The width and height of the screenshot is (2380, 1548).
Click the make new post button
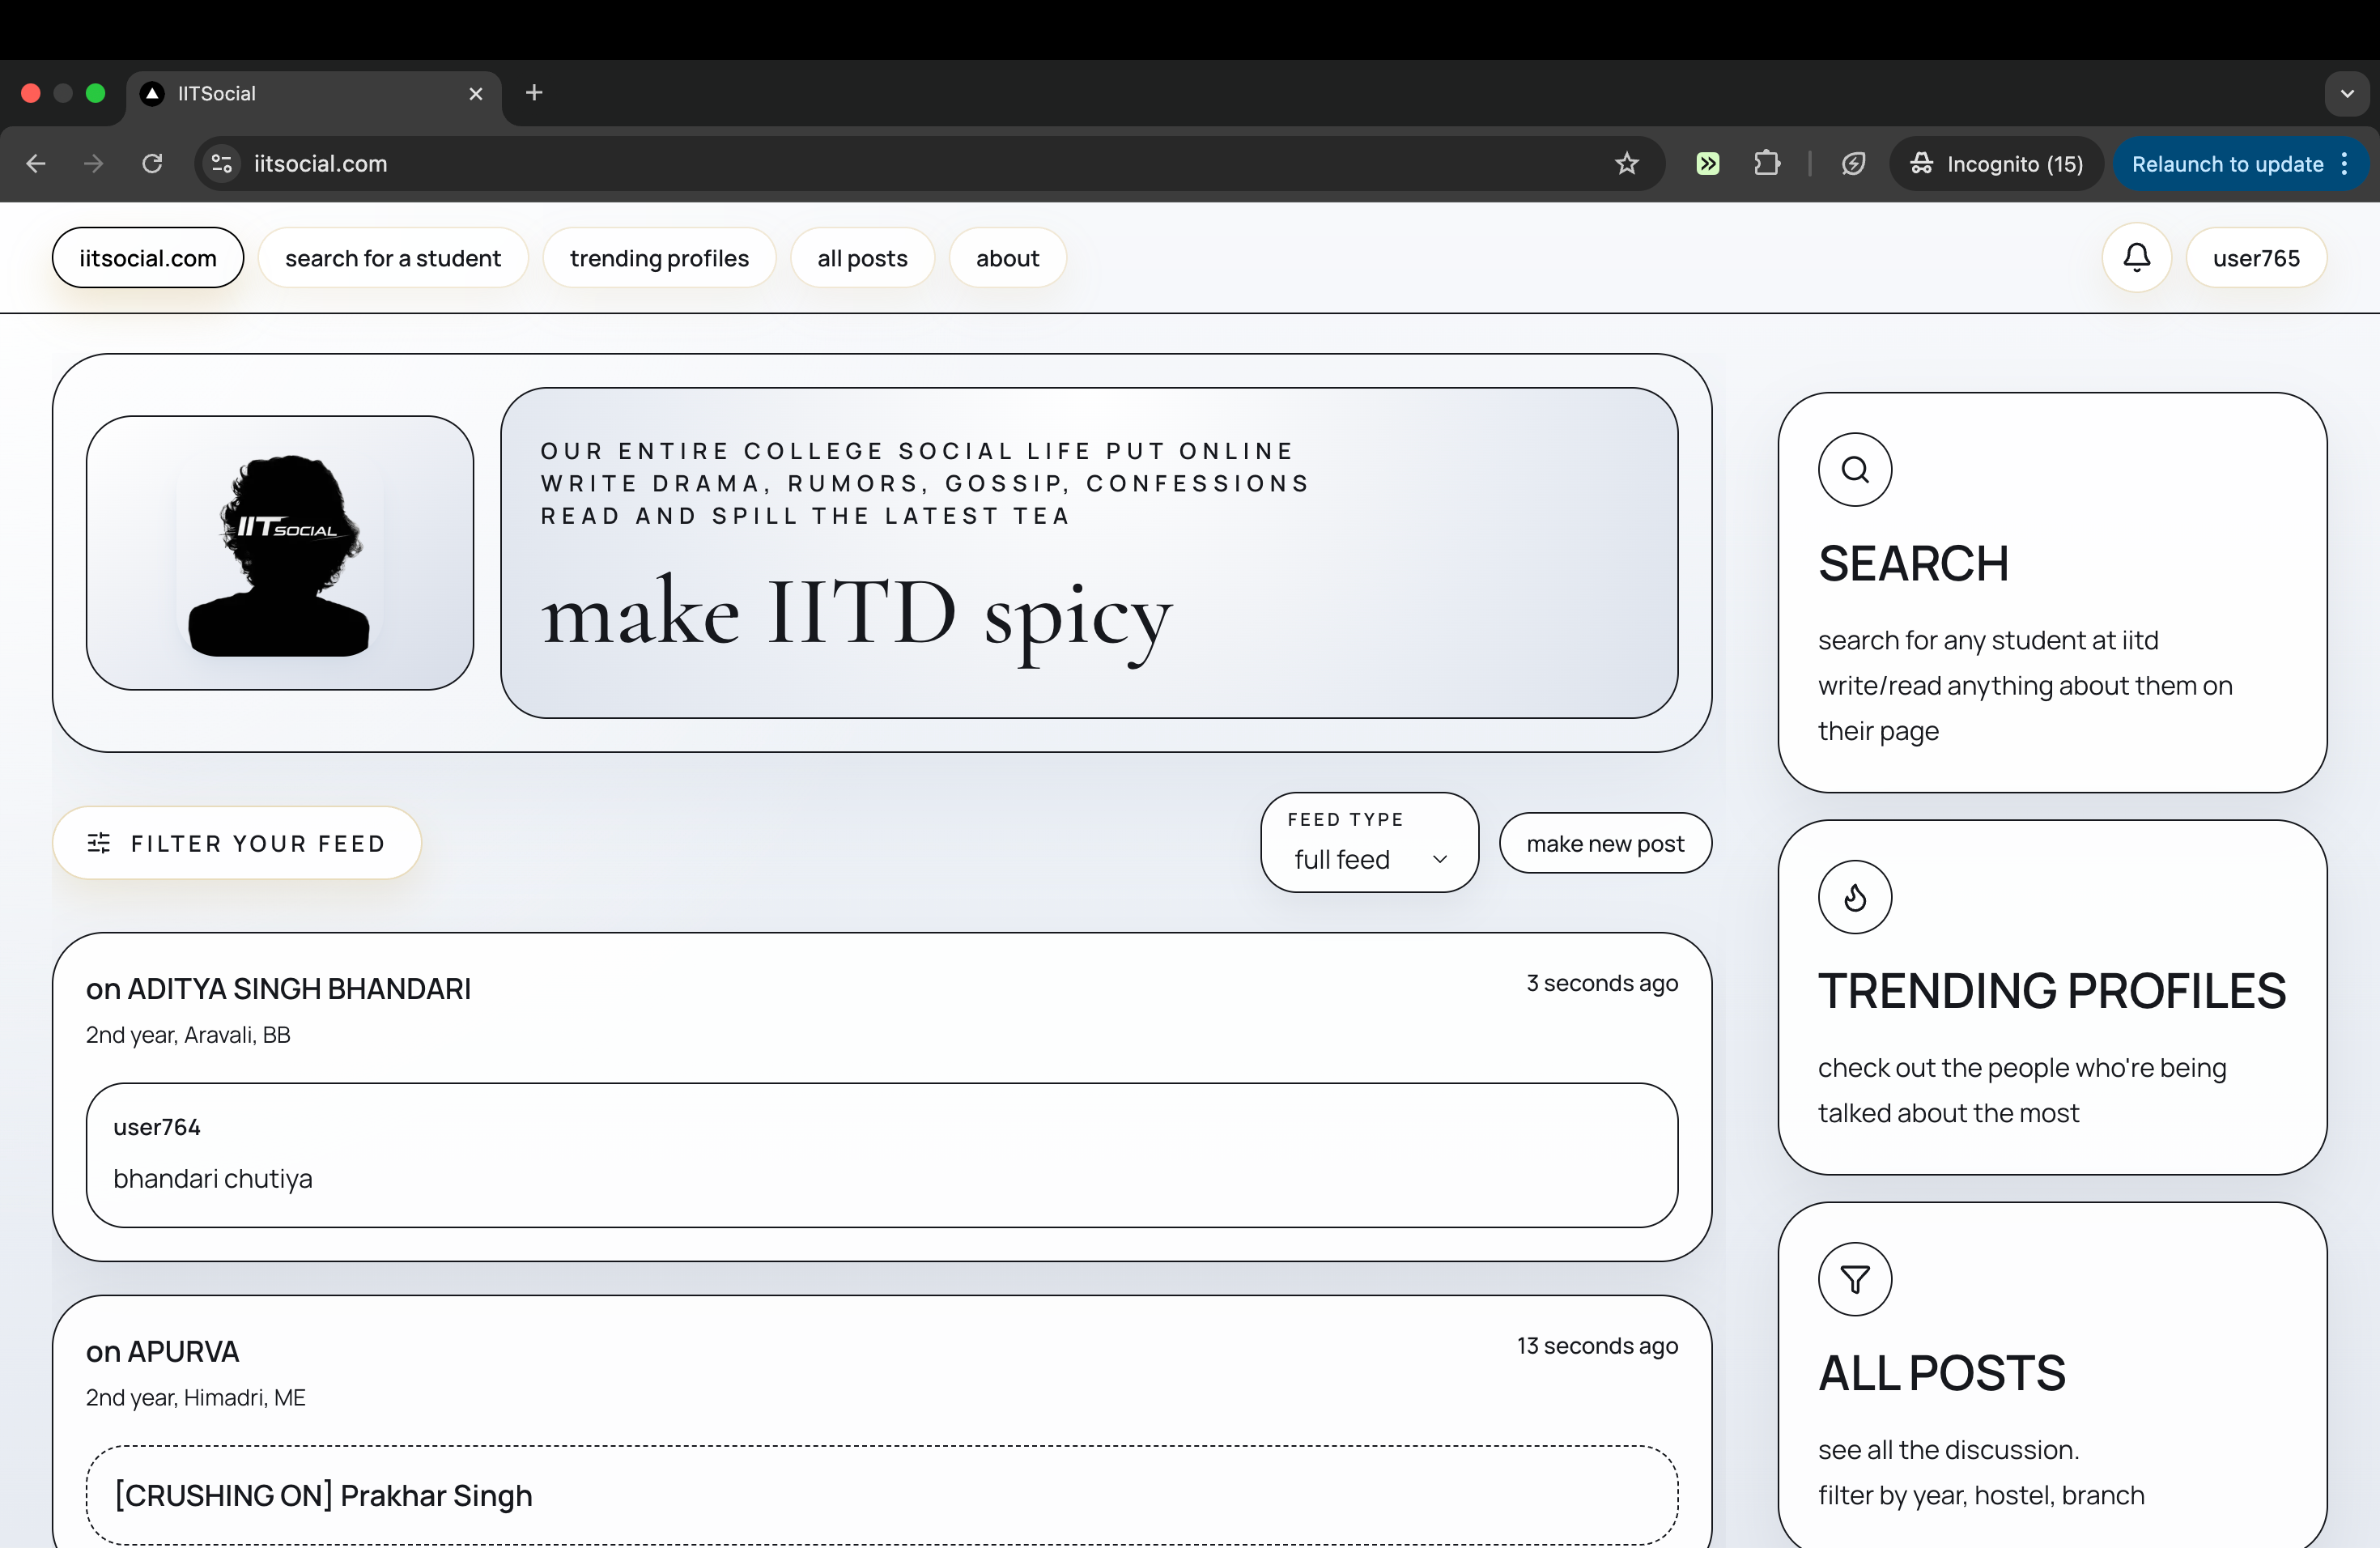coord(1604,843)
